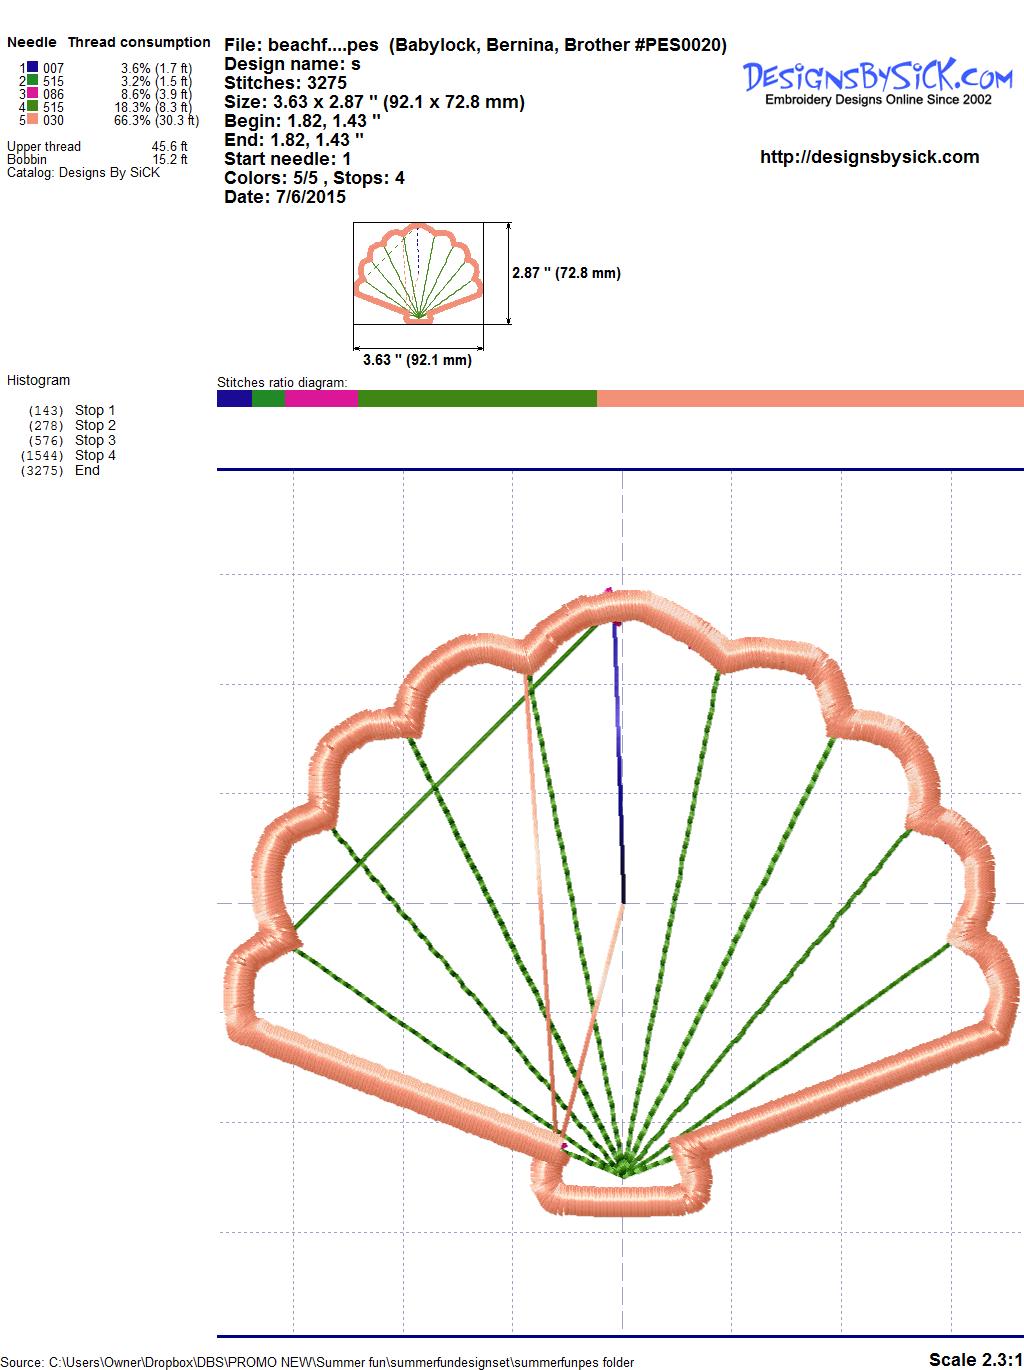Screen dimensions: 1024x1370
Task: Click the Source file path at bottom
Action: (x=318, y=1362)
